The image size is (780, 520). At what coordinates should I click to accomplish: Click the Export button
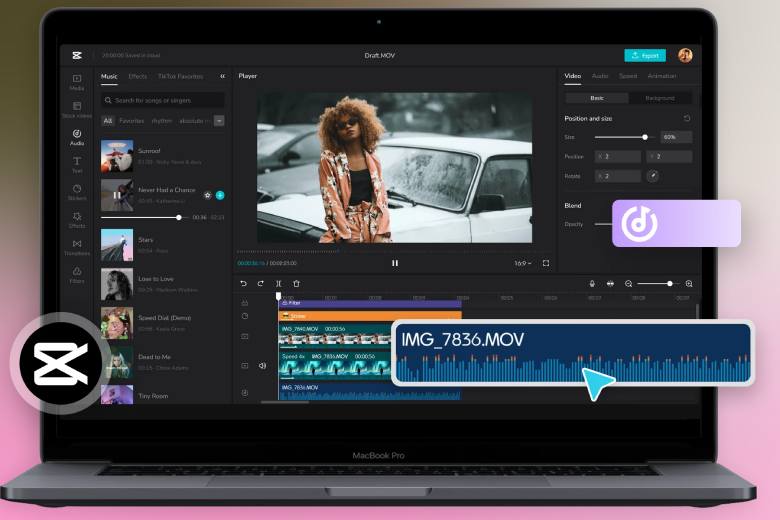pos(645,56)
